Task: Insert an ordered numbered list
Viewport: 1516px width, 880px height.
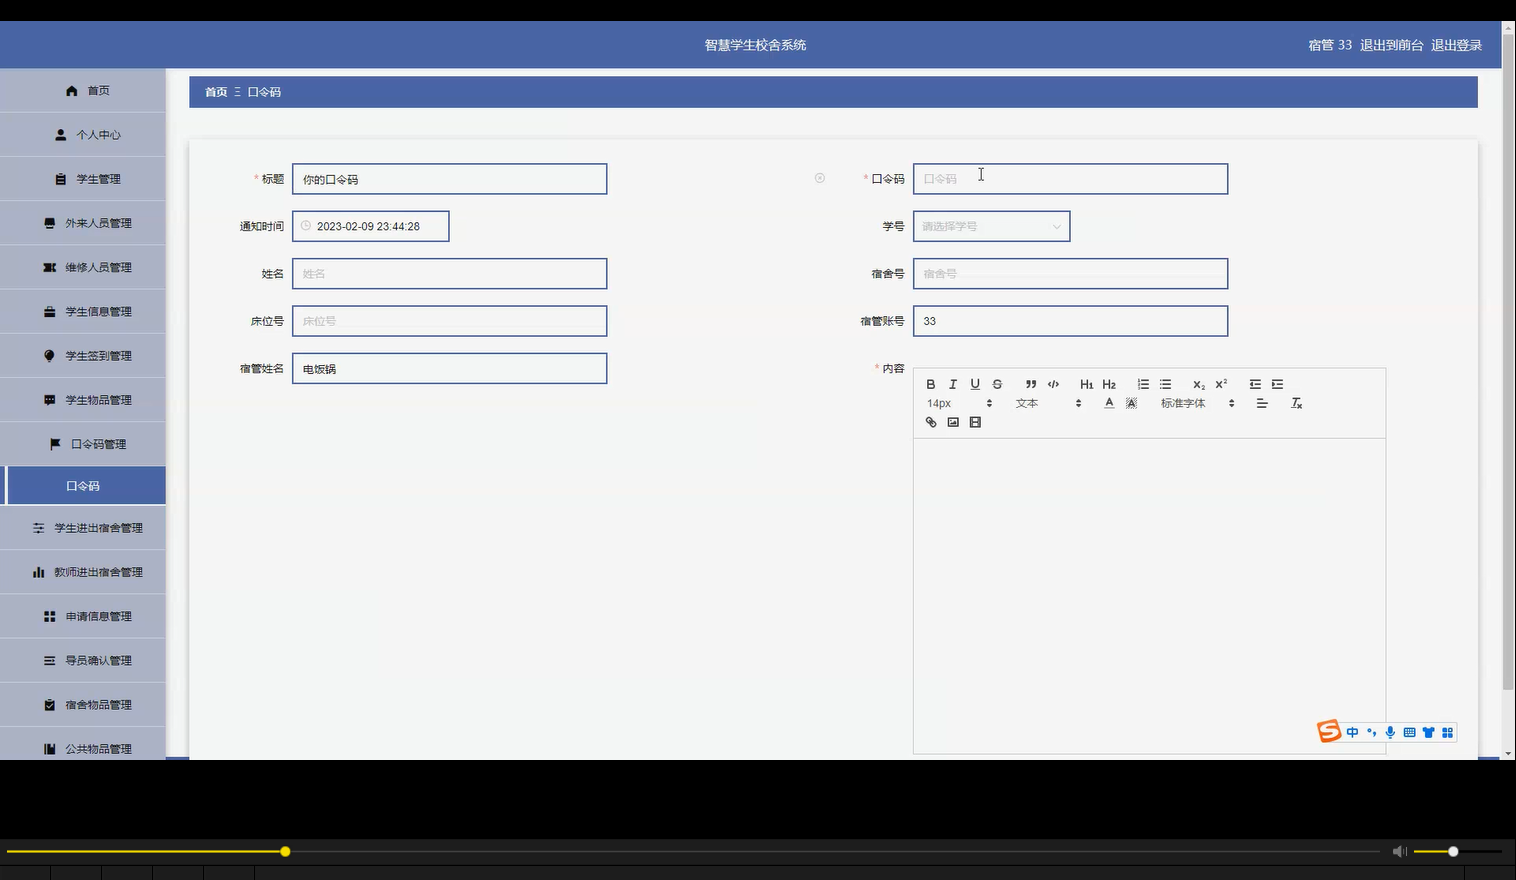Action: [x=1143, y=384]
